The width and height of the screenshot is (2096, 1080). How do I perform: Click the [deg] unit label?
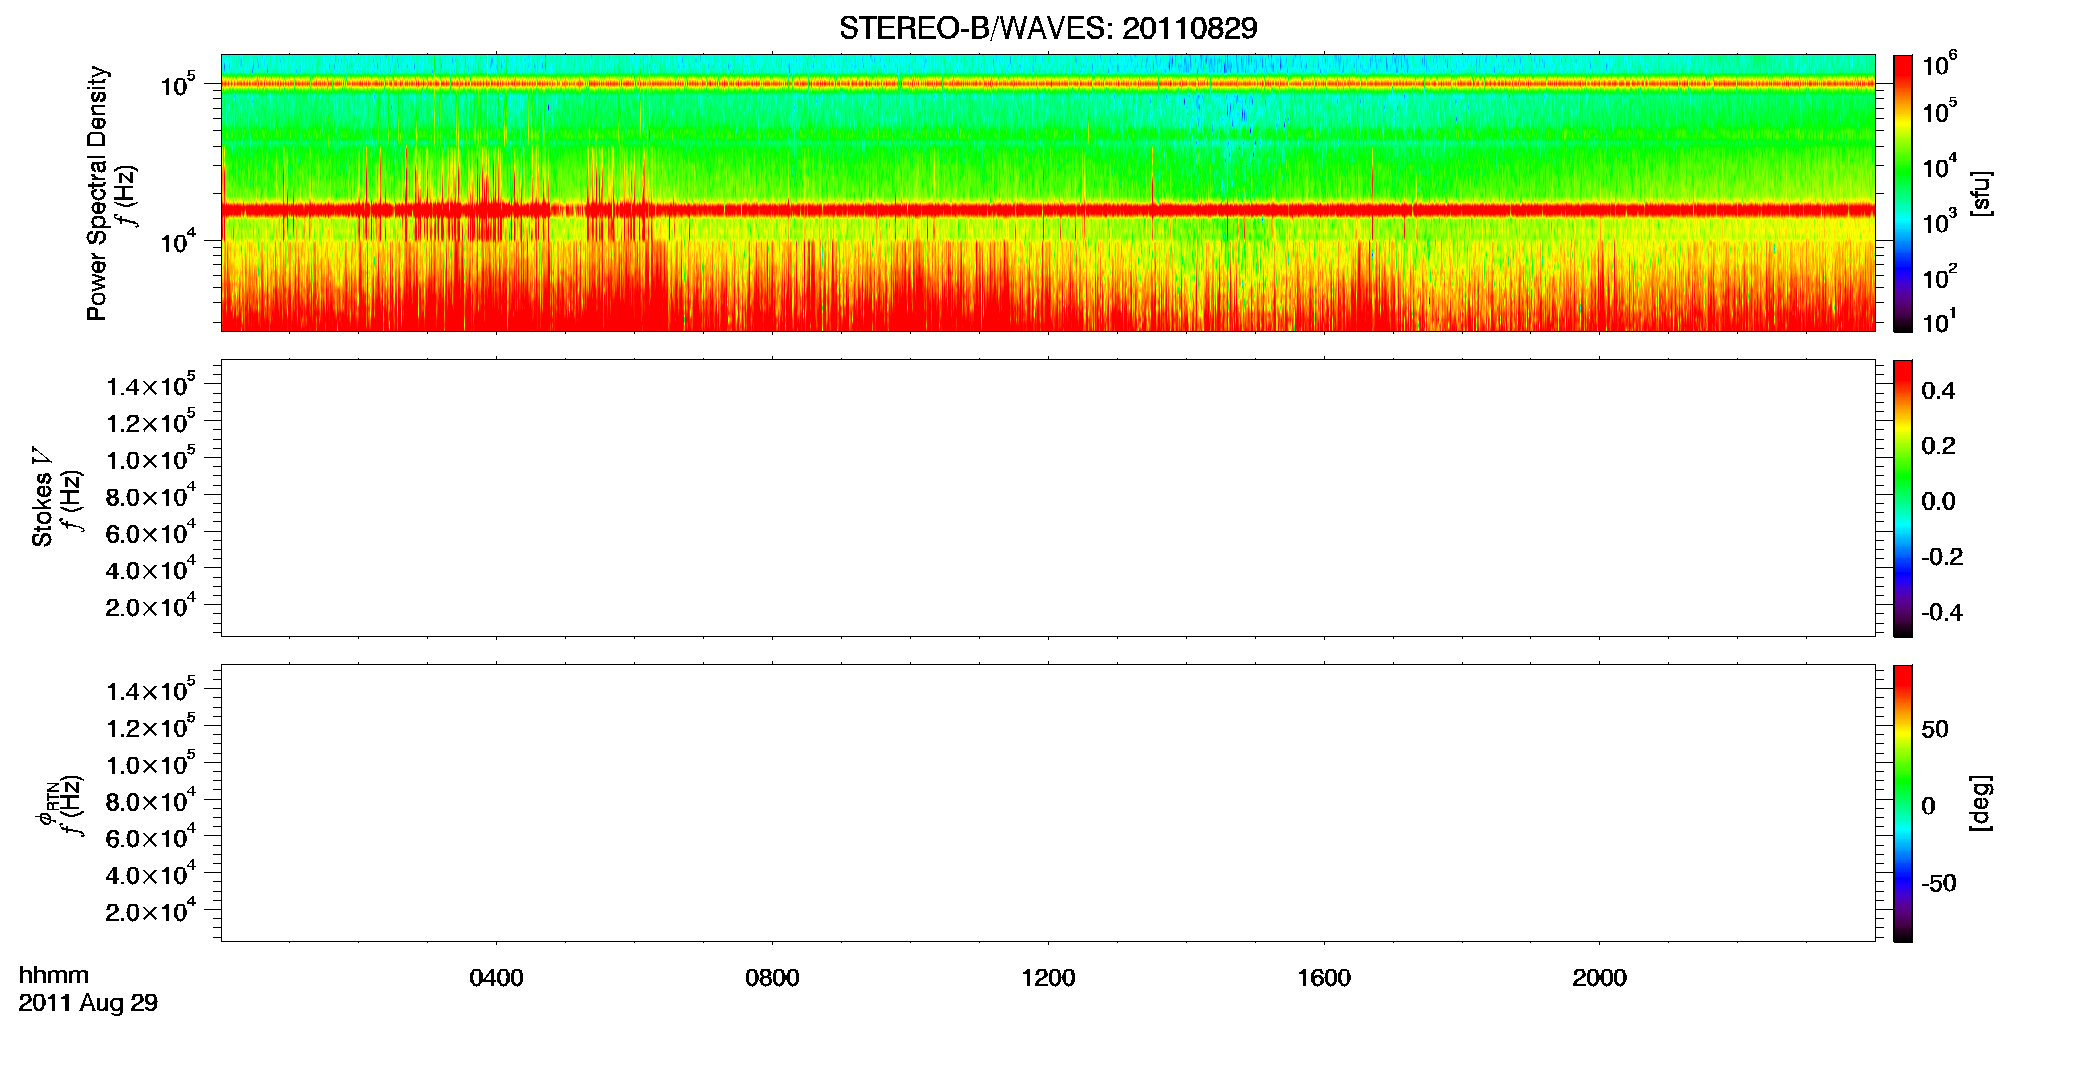(x=1981, y=803)
